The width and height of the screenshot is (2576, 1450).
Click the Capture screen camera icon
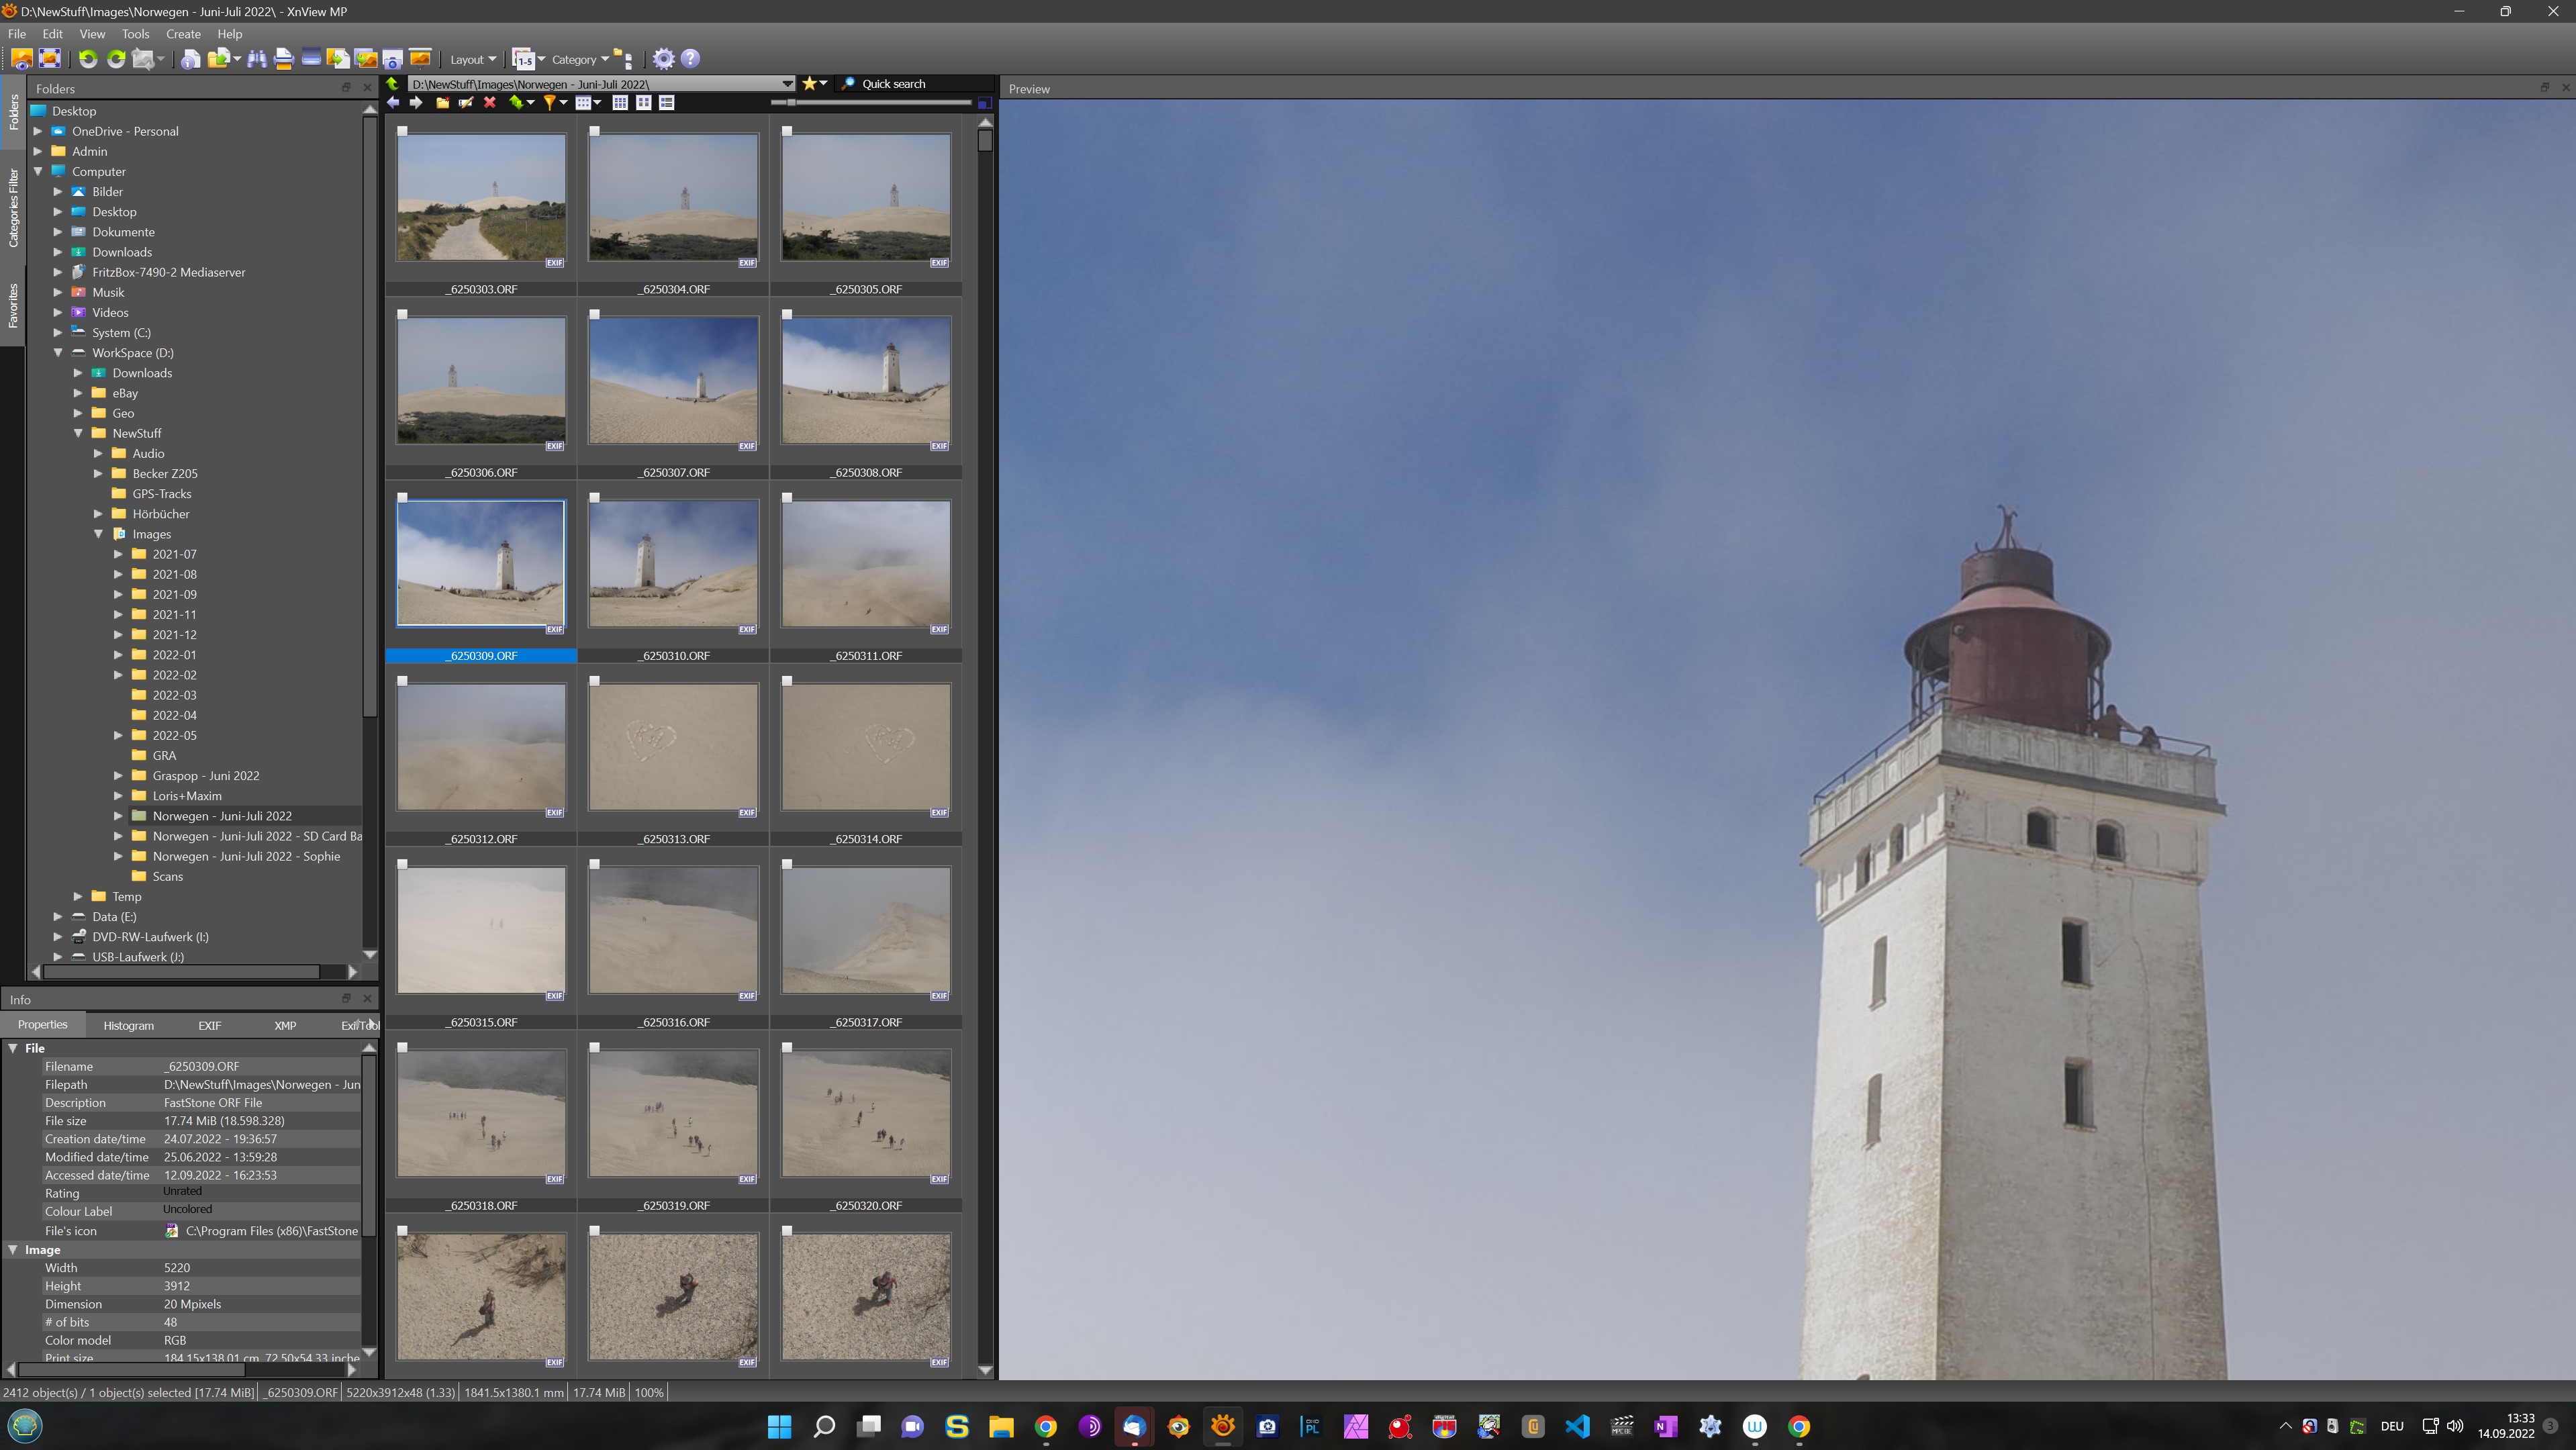[392, 59]
